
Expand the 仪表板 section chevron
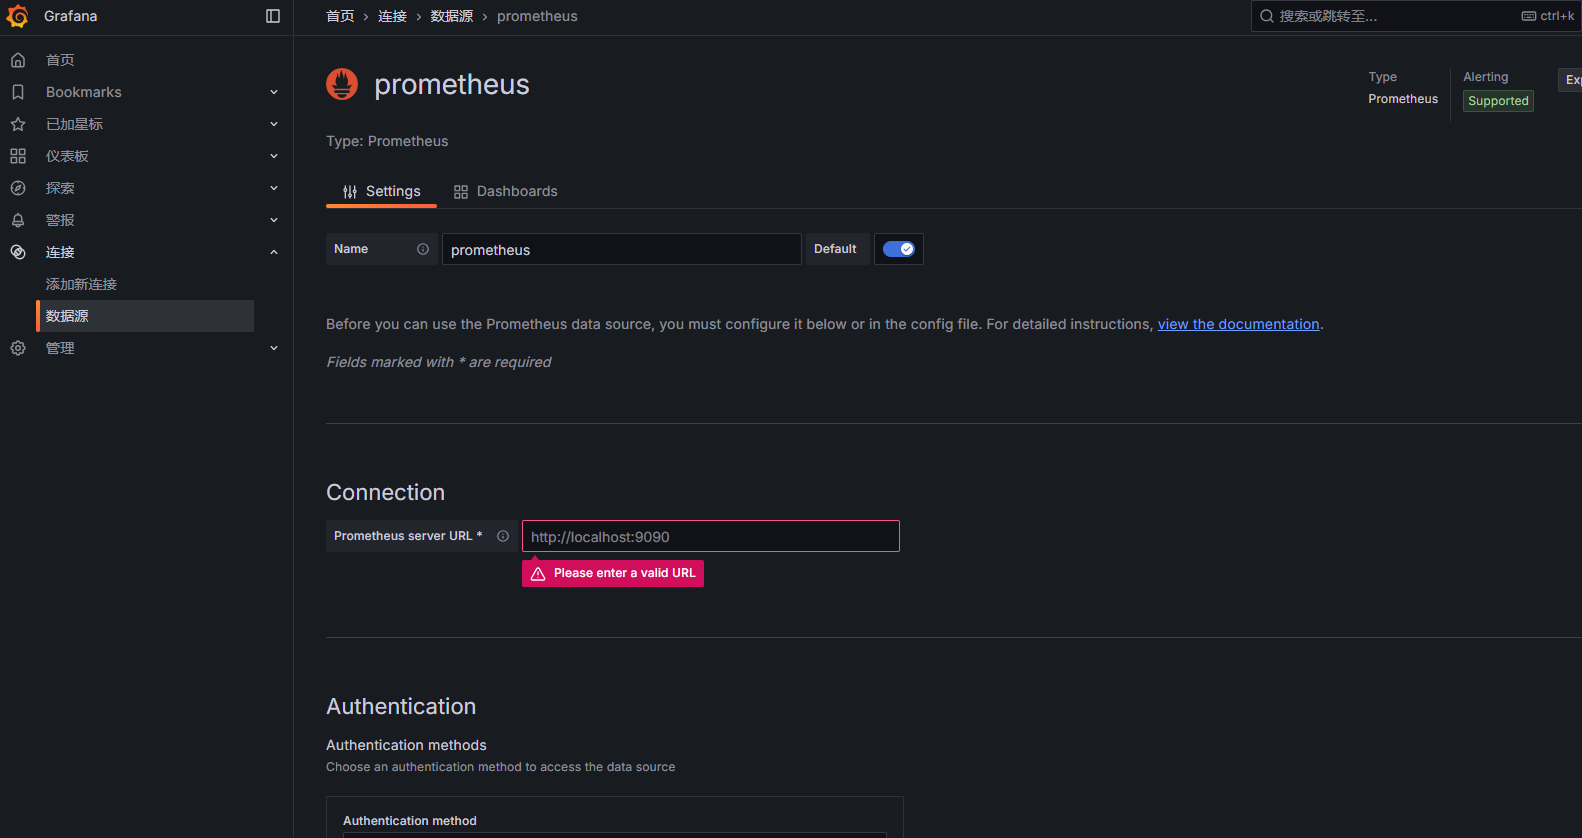tap(274, 156)
